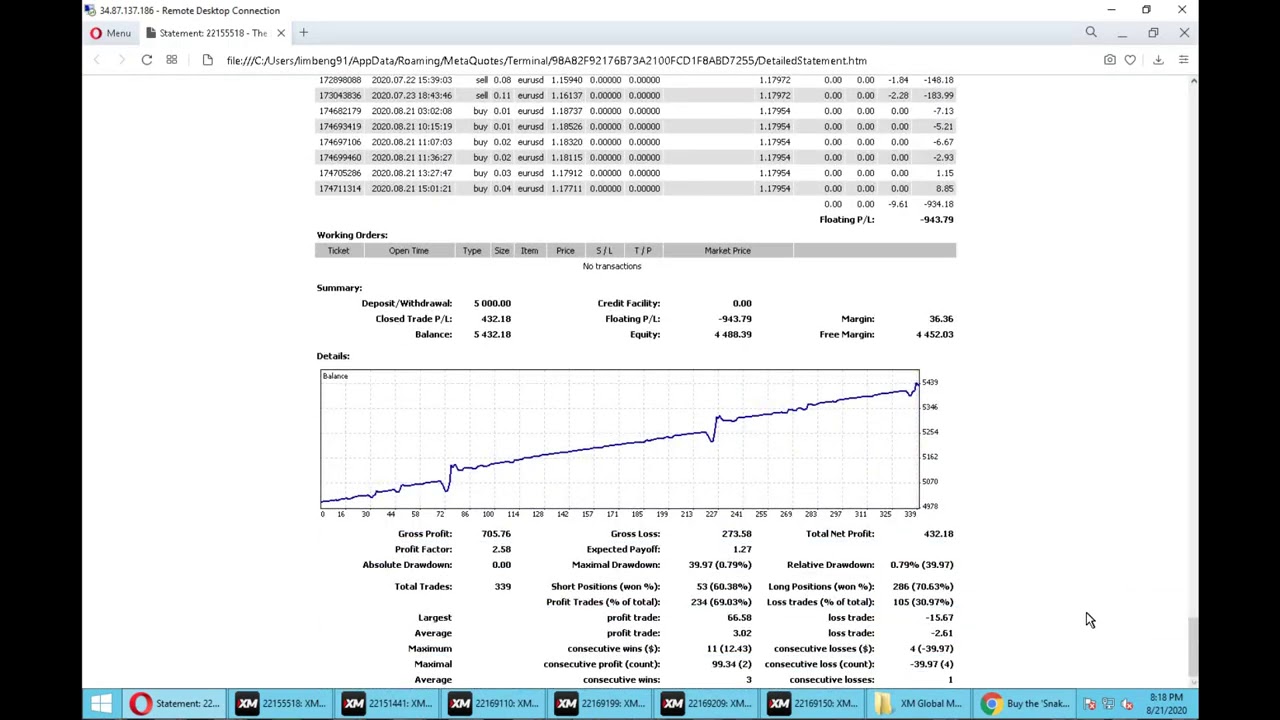The width and height of the screenshot is (1280, 720).
Task: Click the Open Time column header
Action: [408, 251]
